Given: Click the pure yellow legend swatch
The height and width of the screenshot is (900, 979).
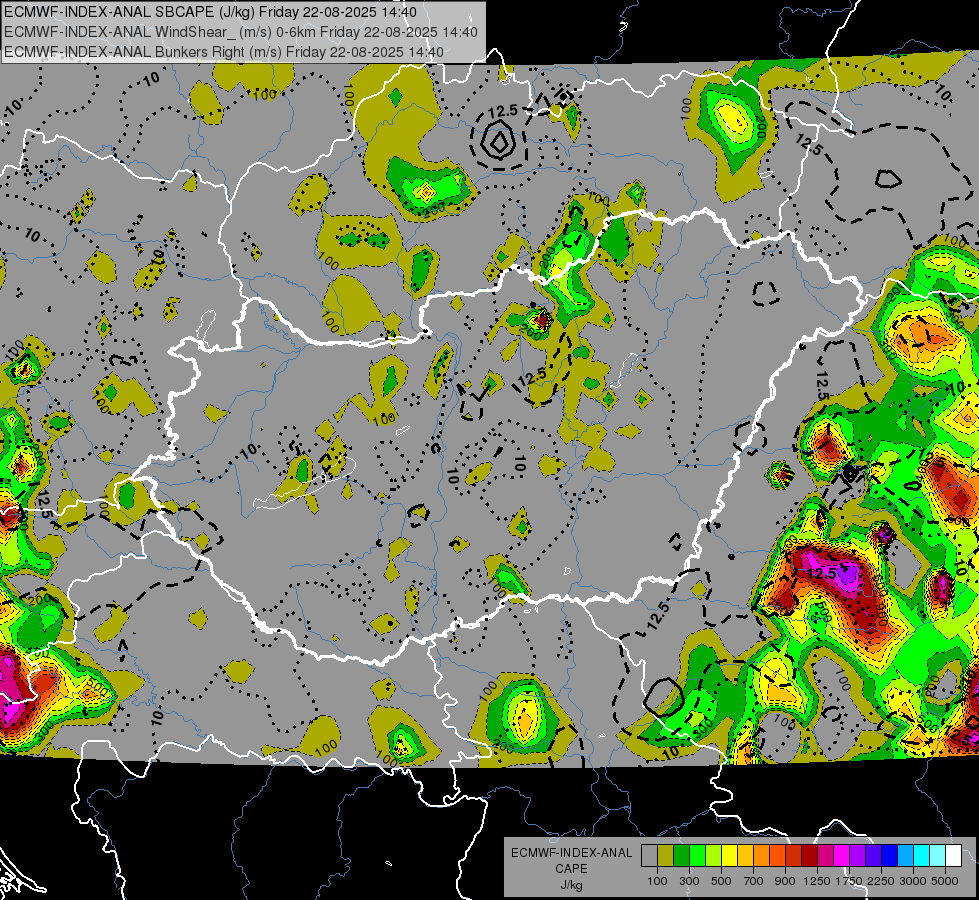Looking at the screenshot, I should [729, 855].
